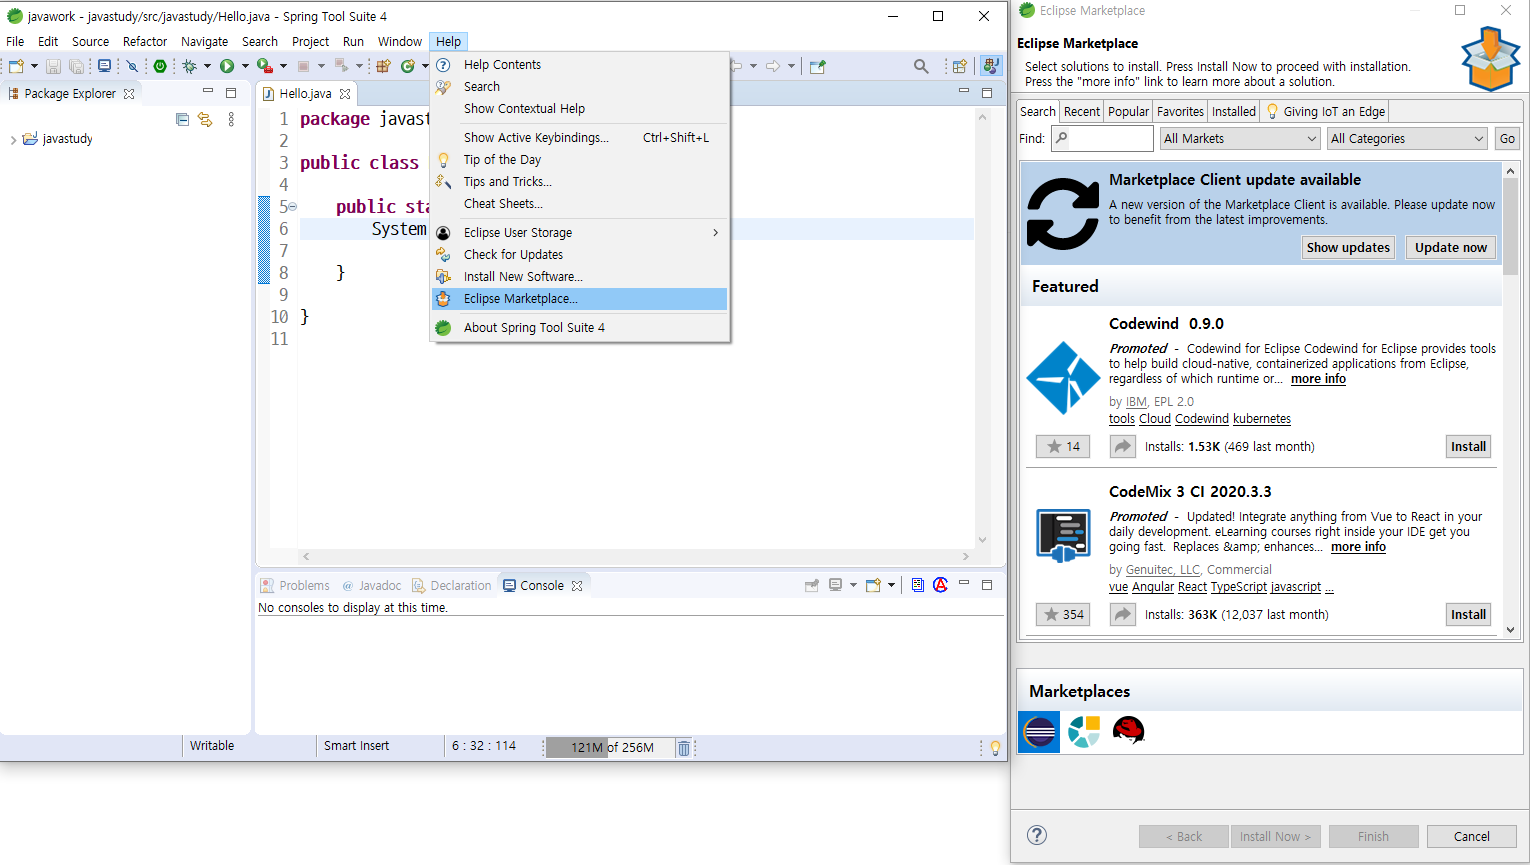Click the Debug bug icon
The image size is (1530, 865).
tap(189, 66)
